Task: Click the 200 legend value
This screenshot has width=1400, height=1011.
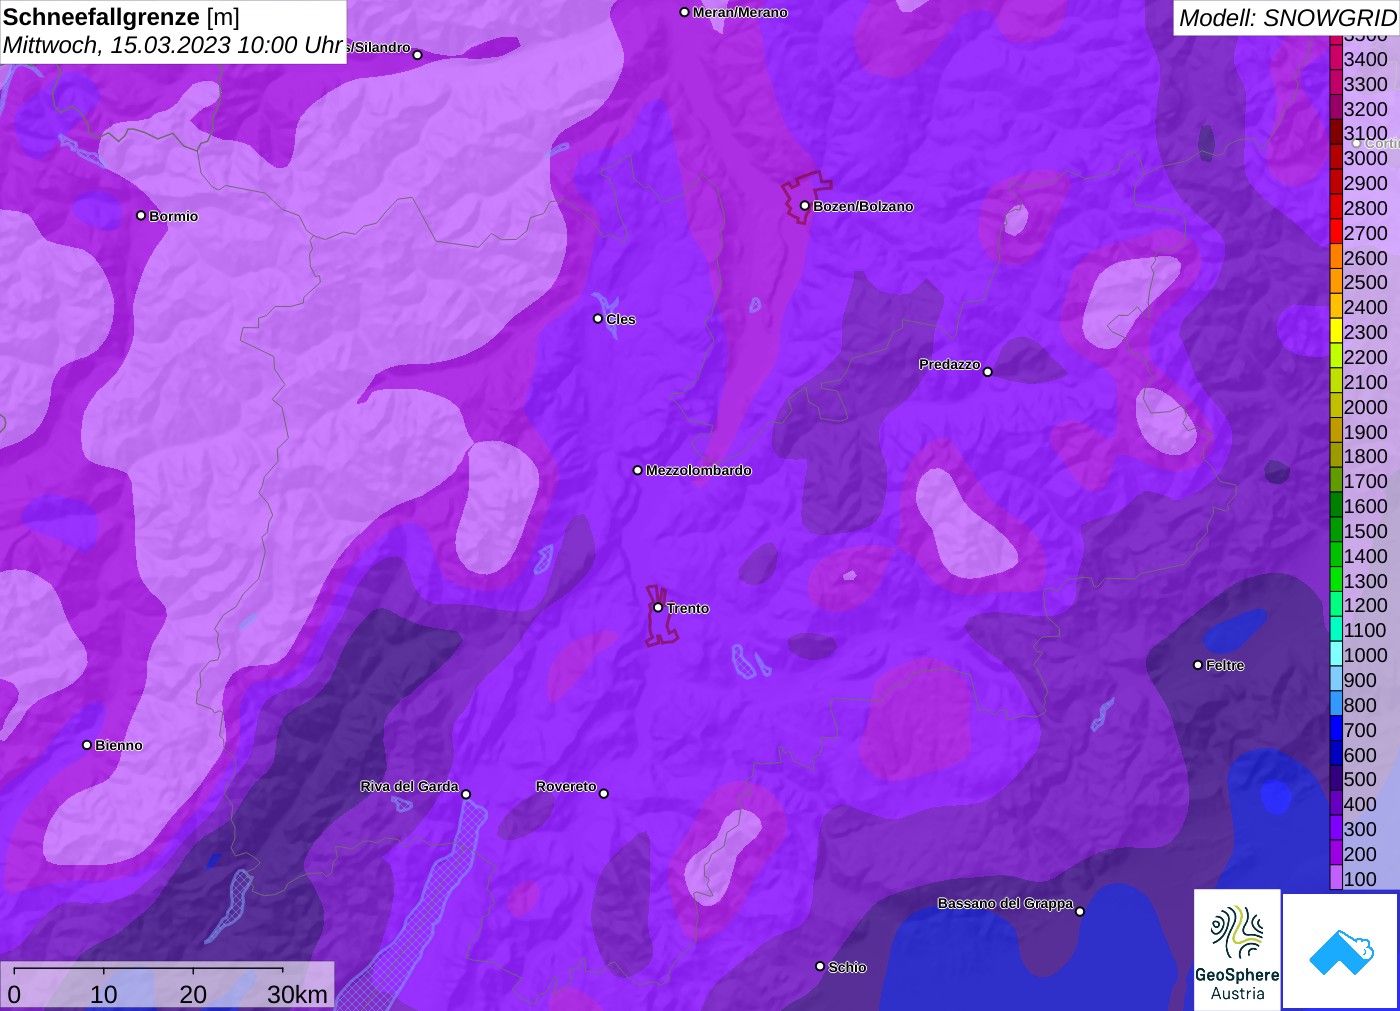Action: [1360, 854]
